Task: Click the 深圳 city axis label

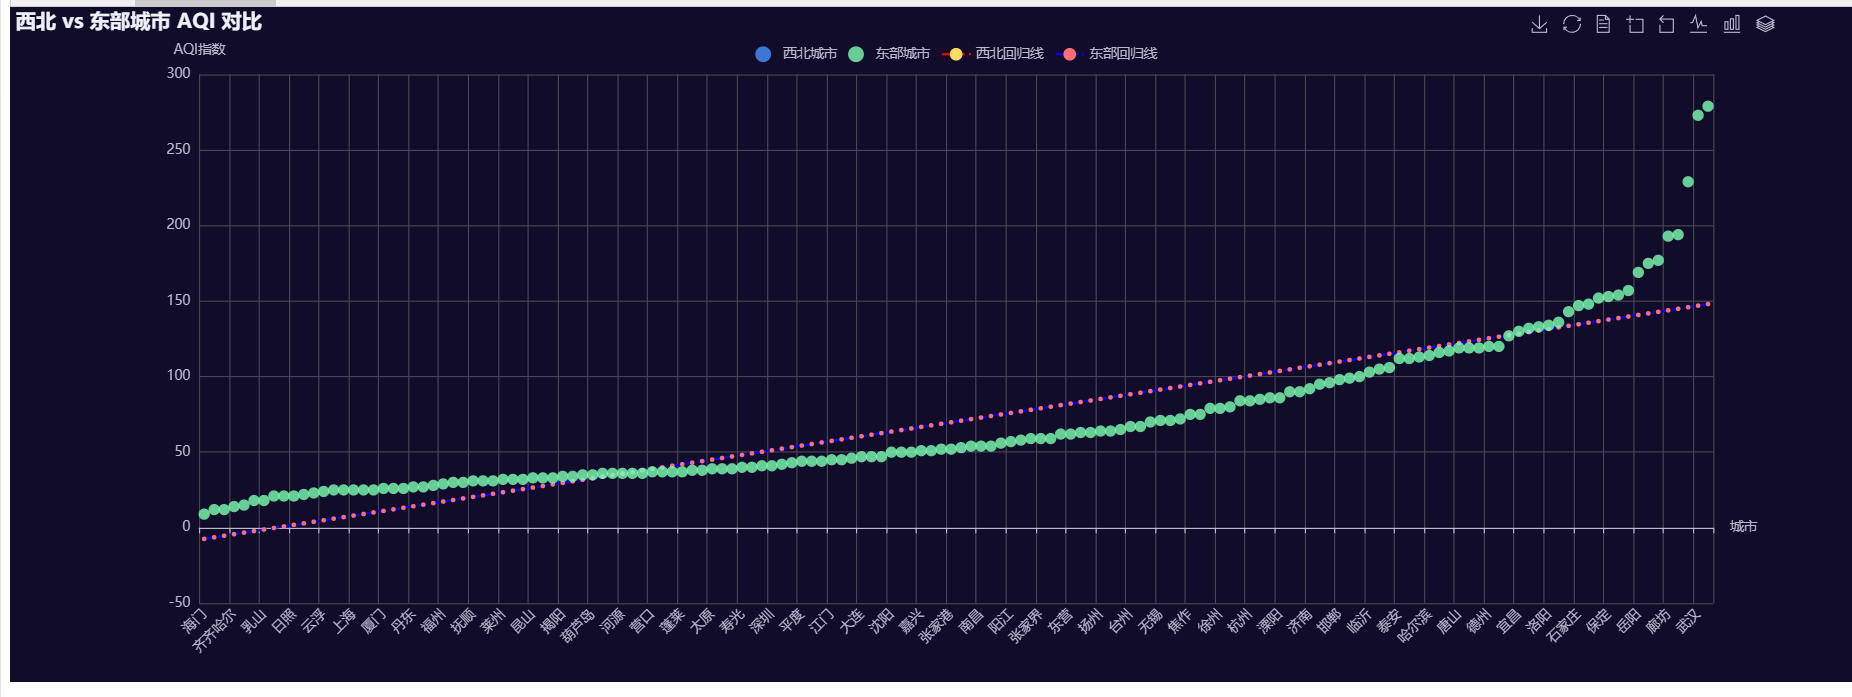Action: pos(761,621)
